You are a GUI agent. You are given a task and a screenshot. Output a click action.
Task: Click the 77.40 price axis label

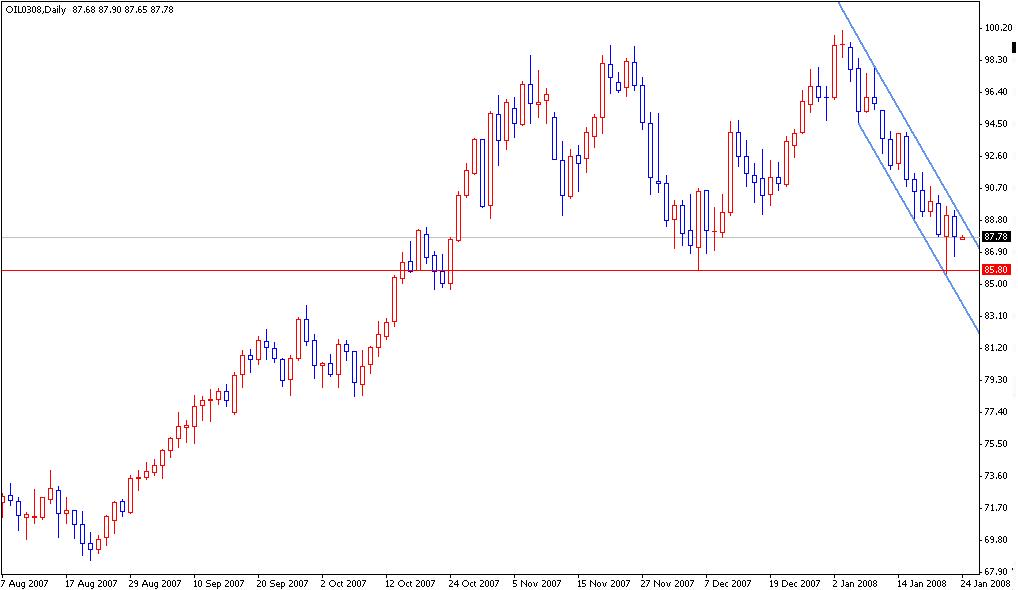997,412
